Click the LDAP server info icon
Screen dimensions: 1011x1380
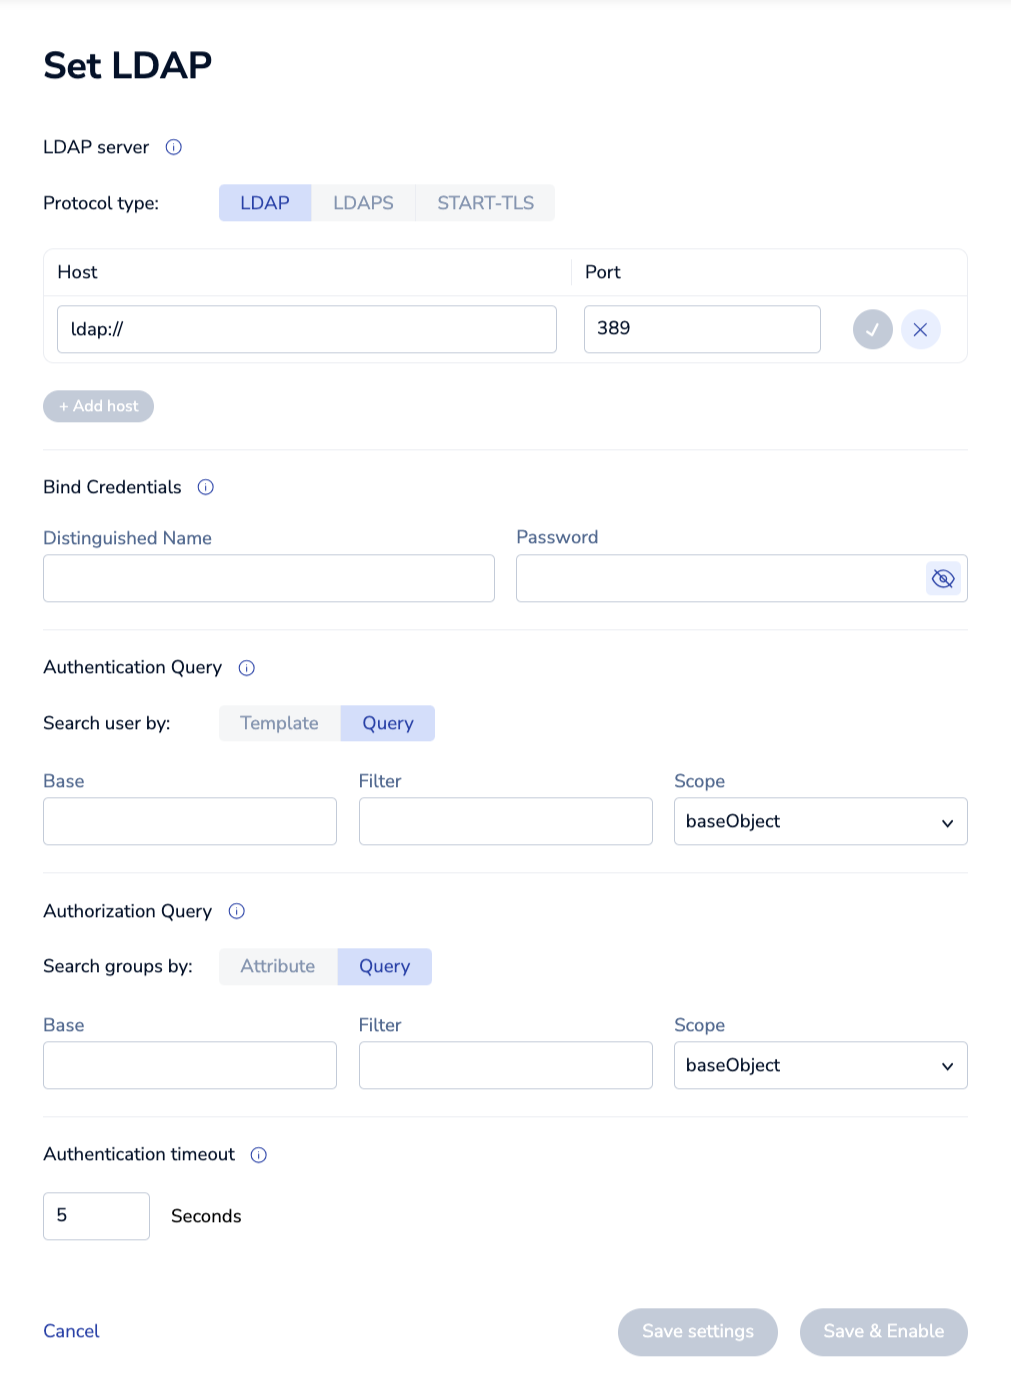174,147
